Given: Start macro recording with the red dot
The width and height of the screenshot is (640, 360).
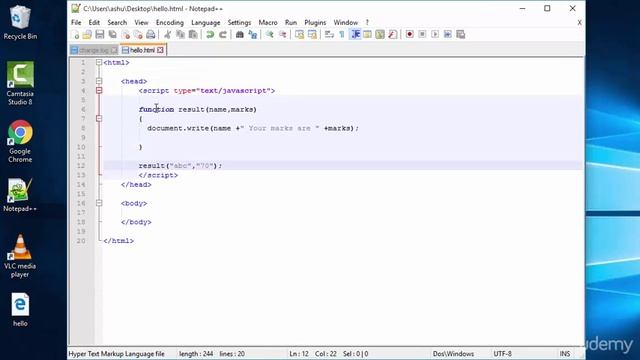Looking at the screenshot, I should point(409,35).
